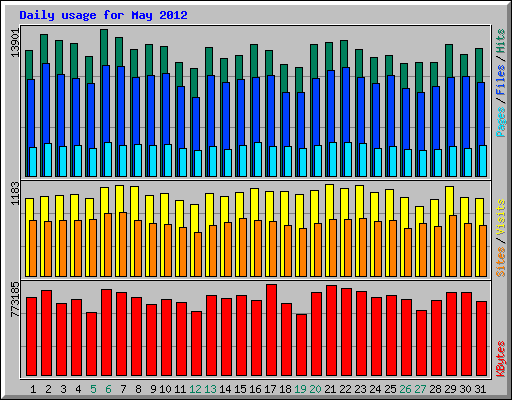Click day label 29 on the axis

(450, 389)
